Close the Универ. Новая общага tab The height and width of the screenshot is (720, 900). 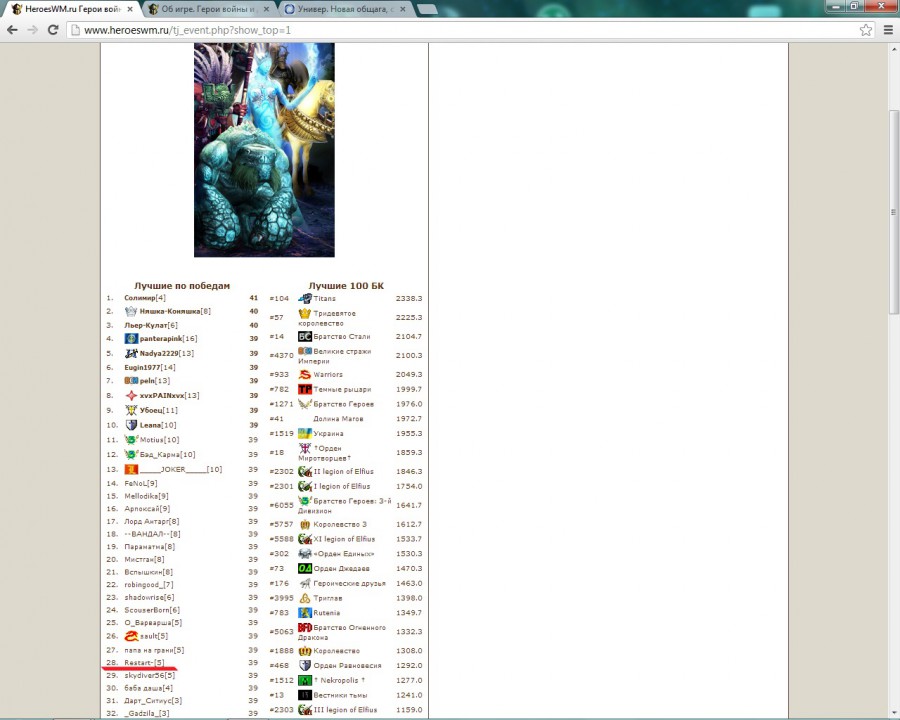click(x=402, y=9)
